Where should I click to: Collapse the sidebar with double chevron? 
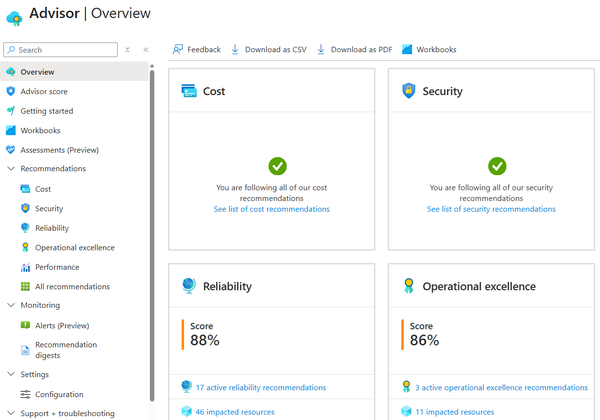point(146,50)
